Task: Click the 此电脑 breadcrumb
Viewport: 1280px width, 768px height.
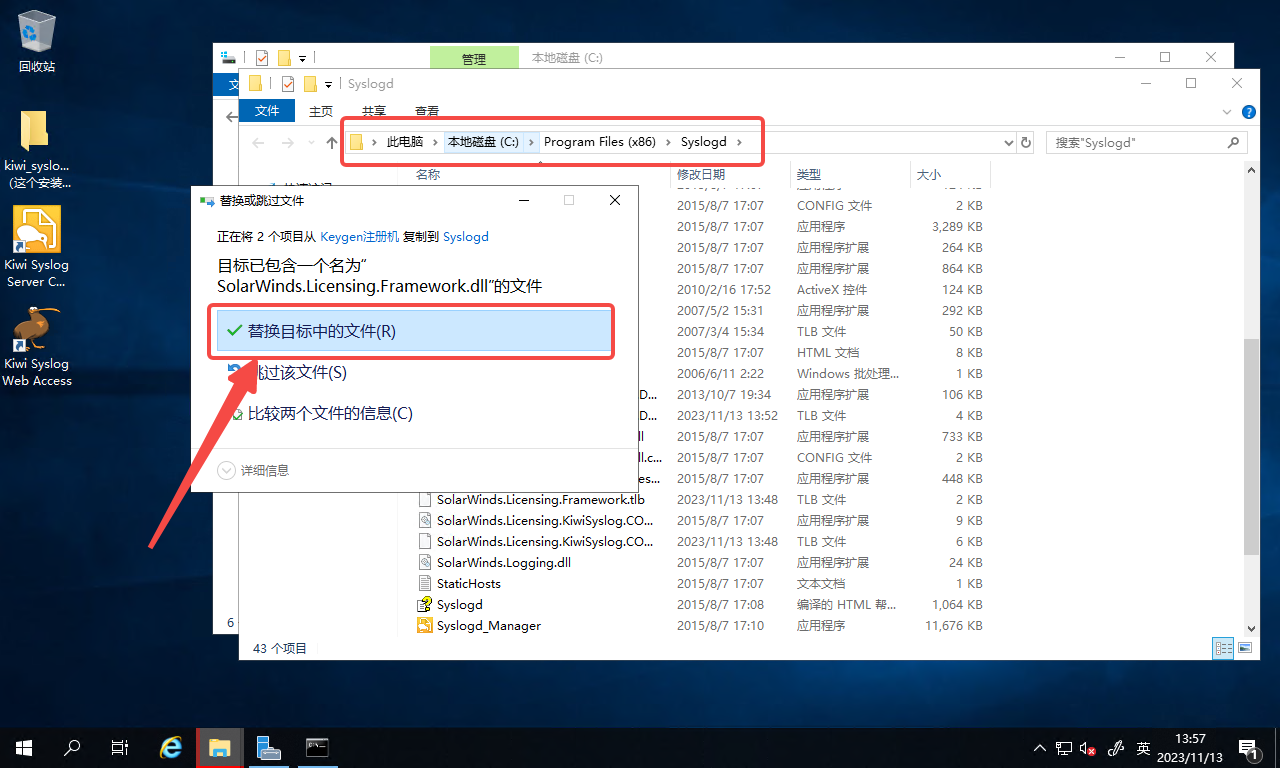Action: 405,142
